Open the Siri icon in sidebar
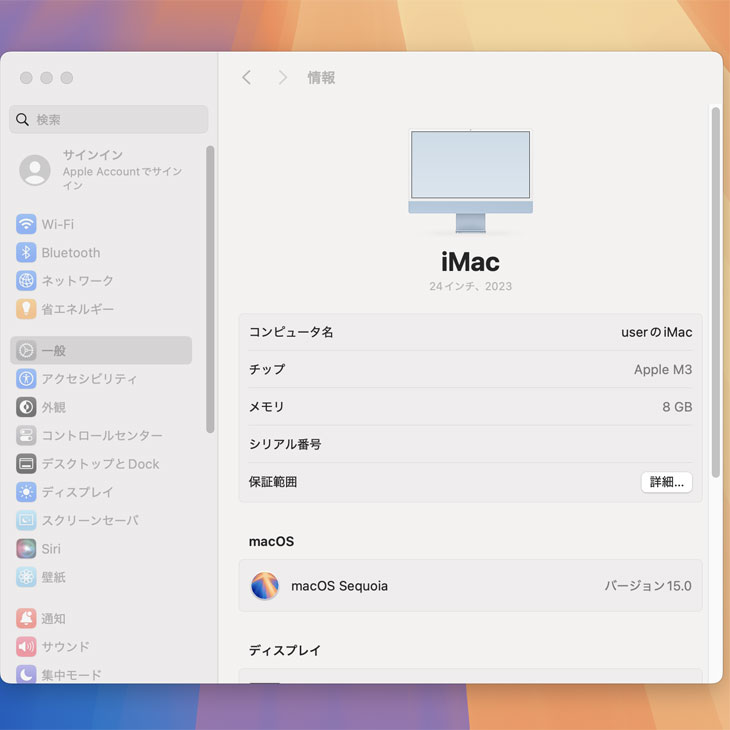 (x=26, y=548)
